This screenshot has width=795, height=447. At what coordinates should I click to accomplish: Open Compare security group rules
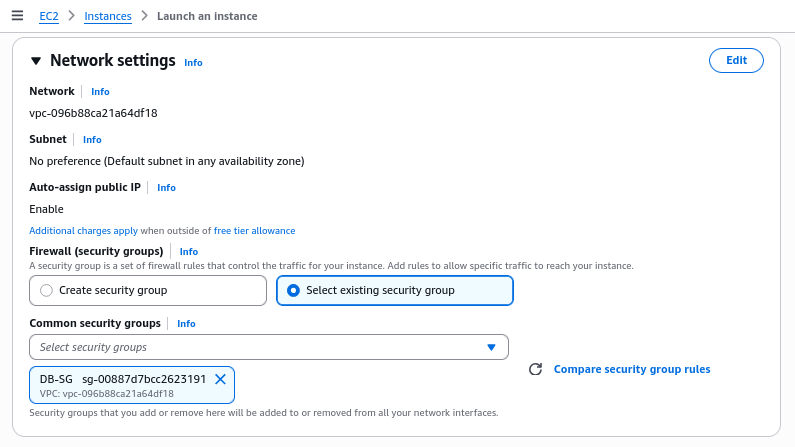[631, 369]
